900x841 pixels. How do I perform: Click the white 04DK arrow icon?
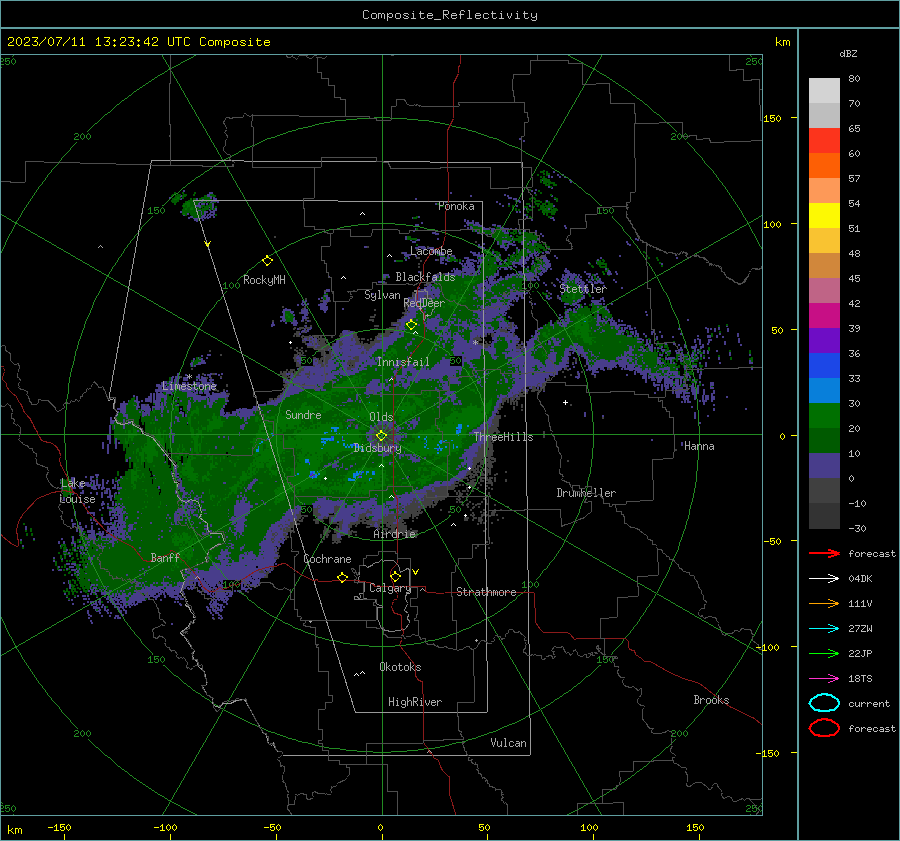(824, 579)
